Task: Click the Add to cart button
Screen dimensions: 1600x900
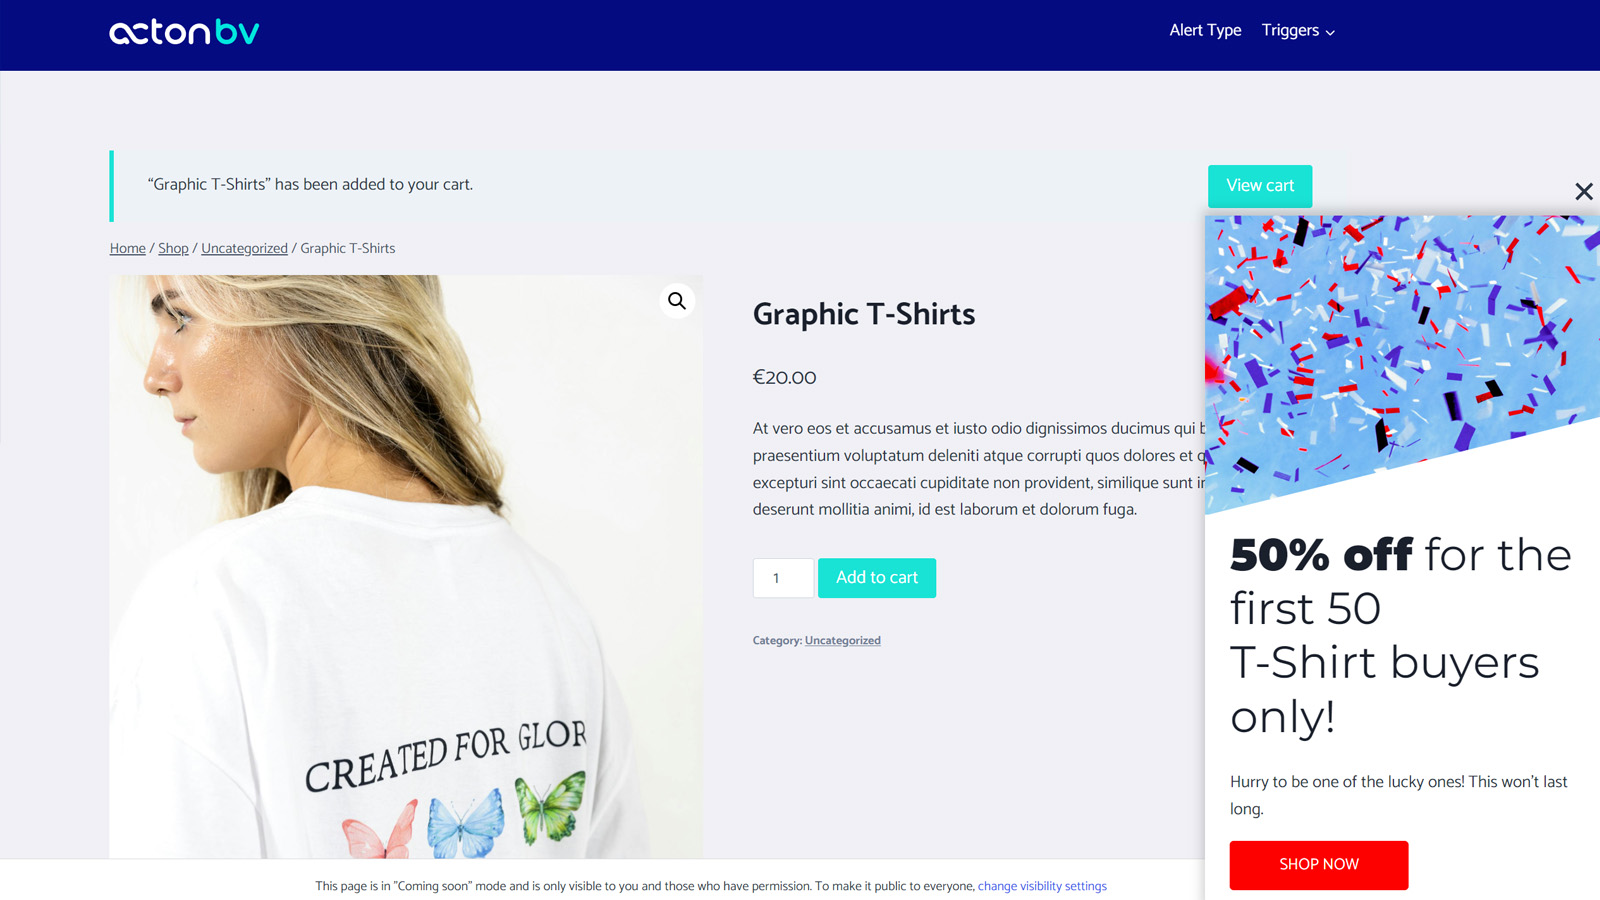Action: click(877, 578)
